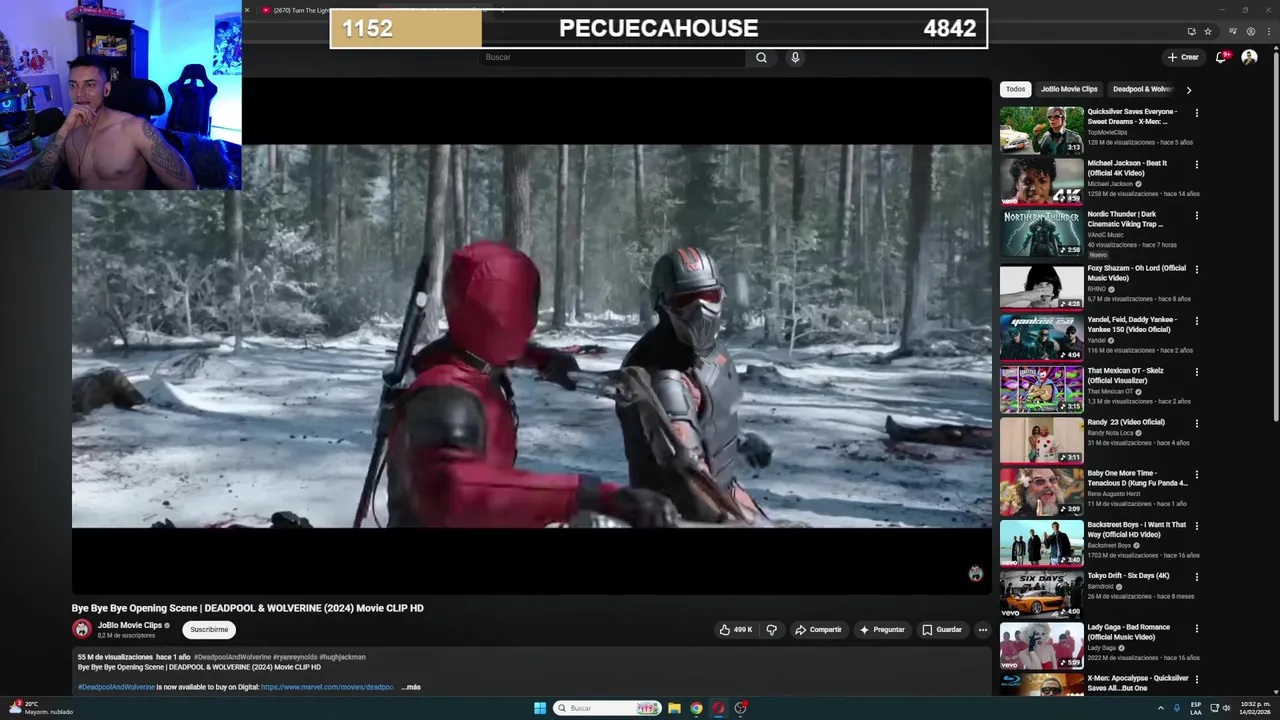Open YouTube notifications bell

click(x=1221, y=57)
